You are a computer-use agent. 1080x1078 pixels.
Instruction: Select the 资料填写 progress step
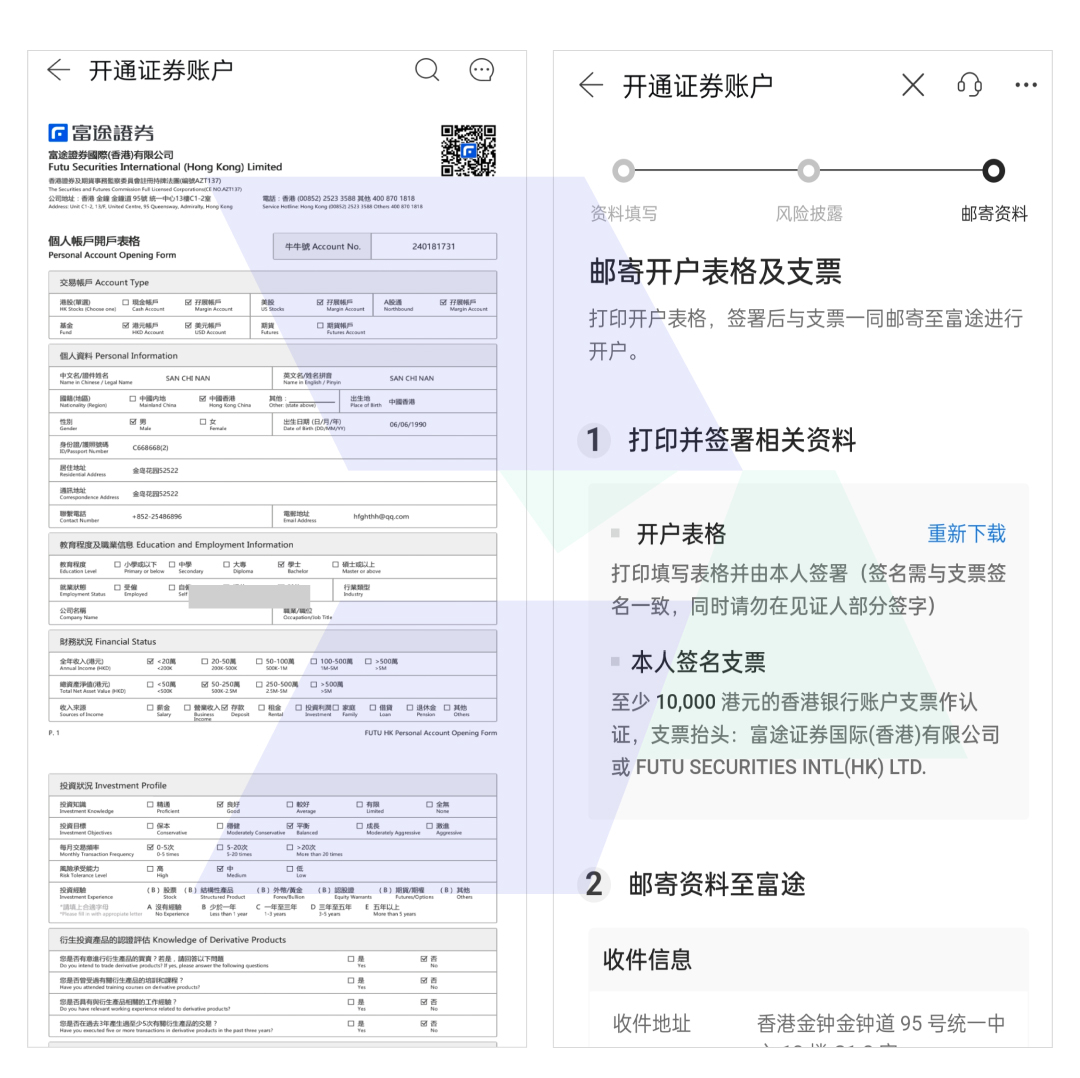click(623, 214)
